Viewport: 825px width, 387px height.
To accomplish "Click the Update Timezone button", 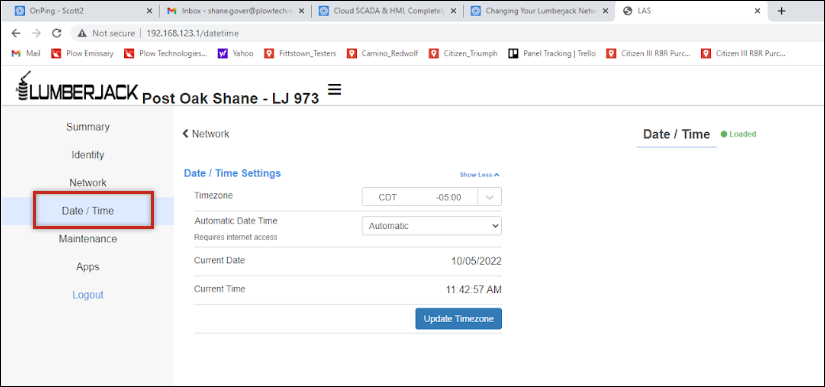I will [458, 319].
